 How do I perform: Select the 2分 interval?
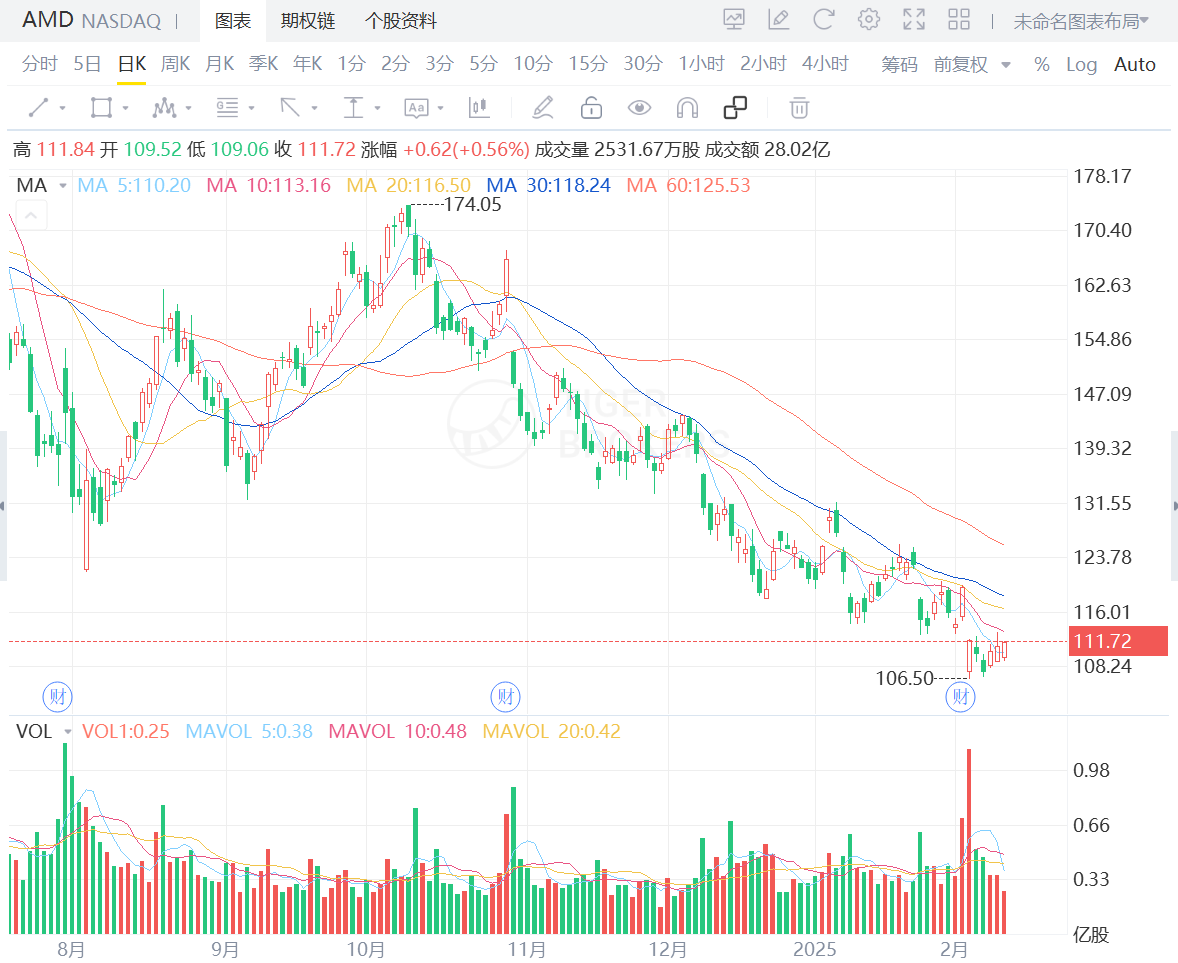[x=395, y=64]
